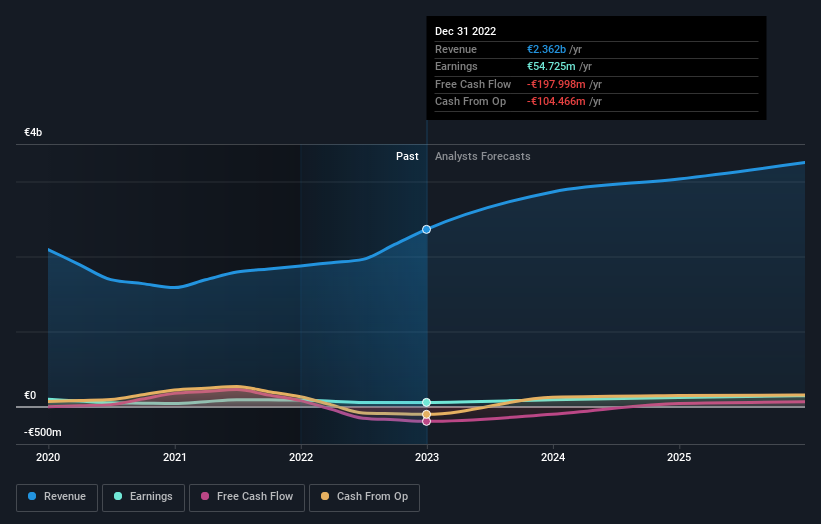Click the €4b y-axis label
The height and width of the screenshot is (524, 821).
(x=33, y=132)
